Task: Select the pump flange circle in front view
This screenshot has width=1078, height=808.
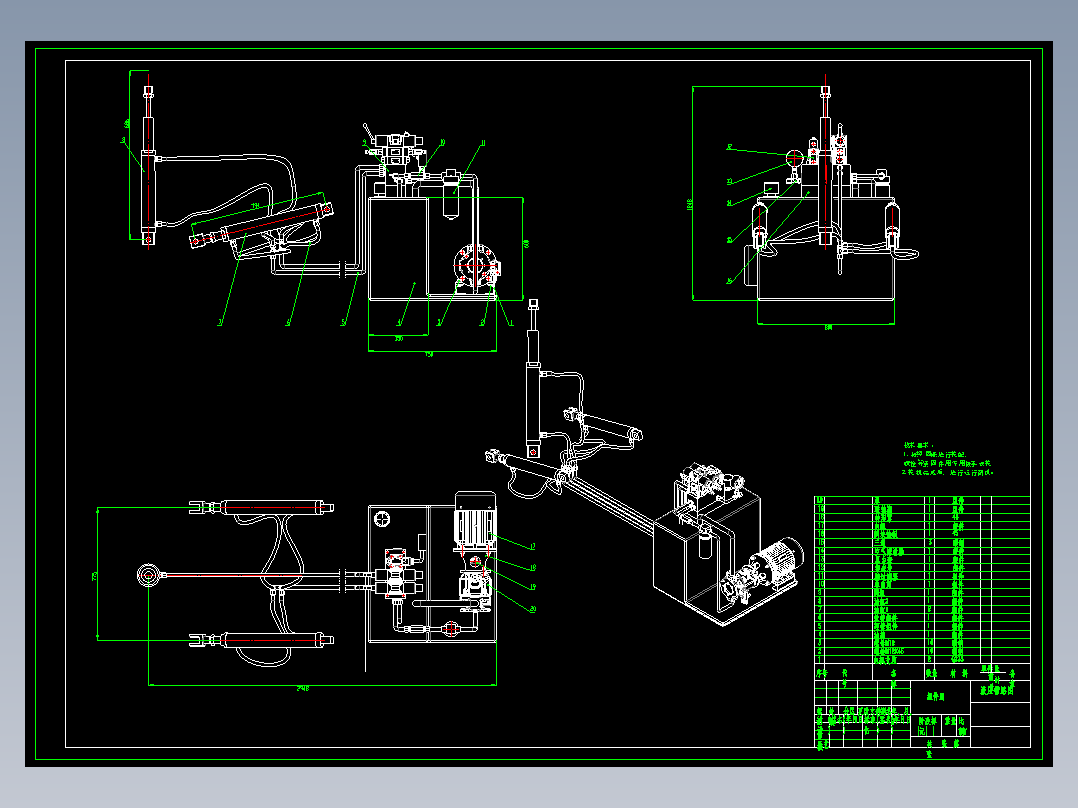Action: click(x=474, y=264)
